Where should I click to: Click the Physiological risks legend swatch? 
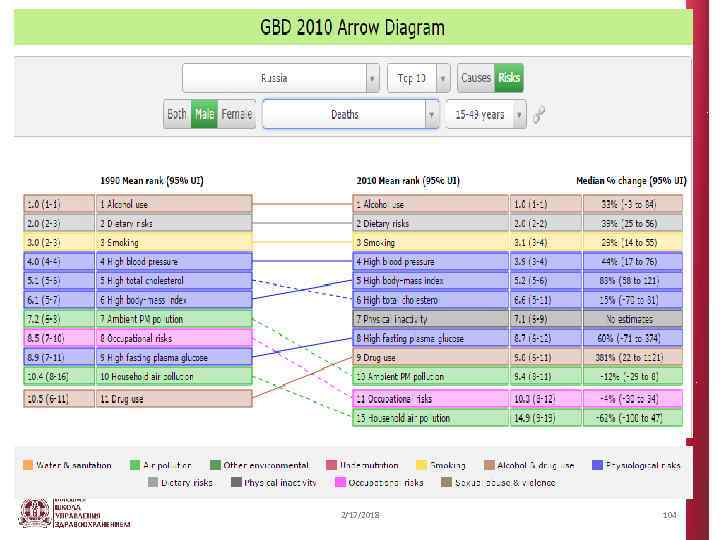click(x=597, y=465)
